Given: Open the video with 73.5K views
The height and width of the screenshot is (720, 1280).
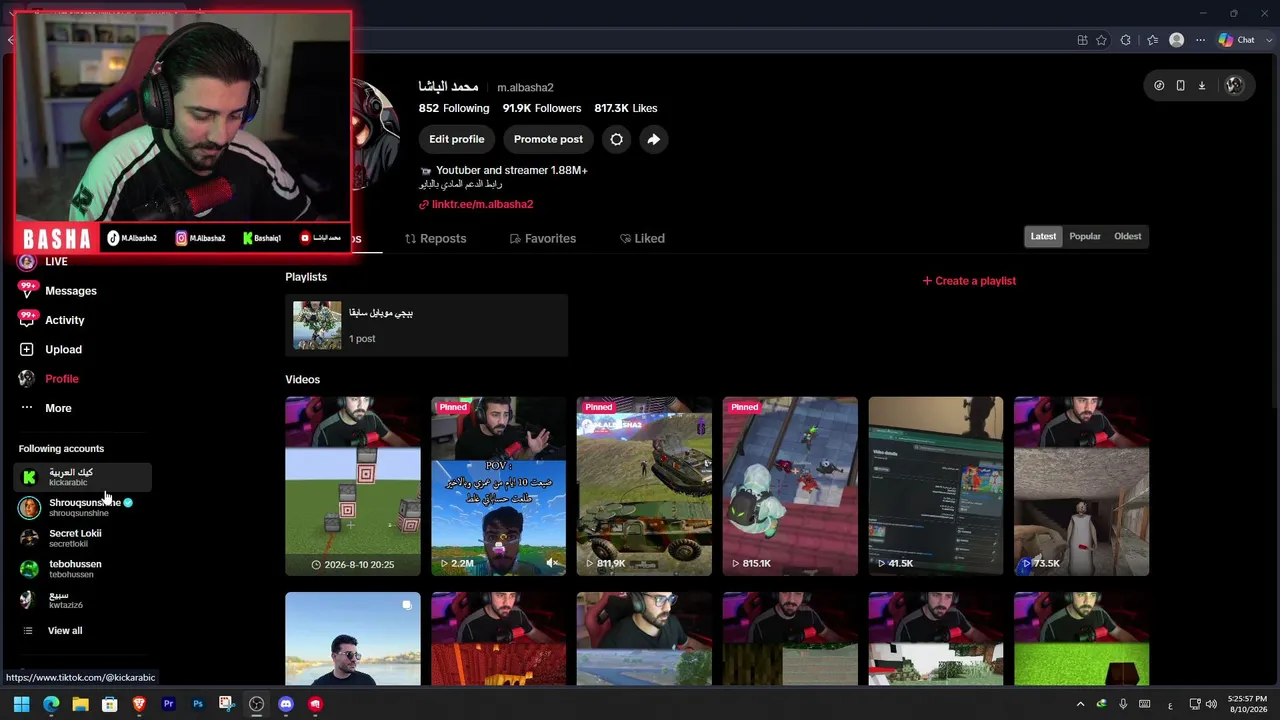Looking at the screenshot, I should [1082, 486].
